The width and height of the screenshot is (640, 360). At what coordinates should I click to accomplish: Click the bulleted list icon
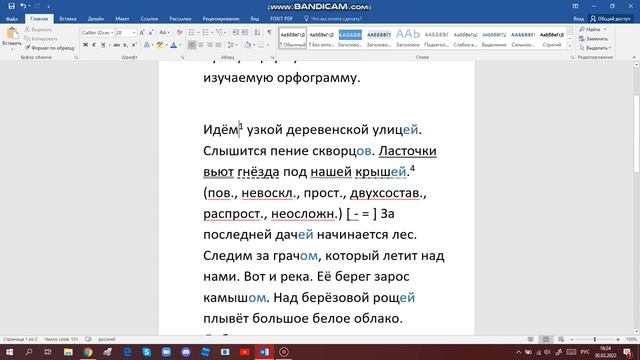192,32
